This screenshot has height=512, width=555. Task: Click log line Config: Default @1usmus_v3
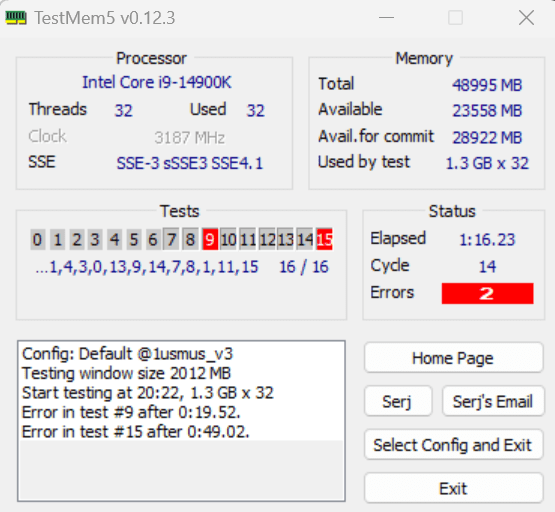[x=127, y=354]
